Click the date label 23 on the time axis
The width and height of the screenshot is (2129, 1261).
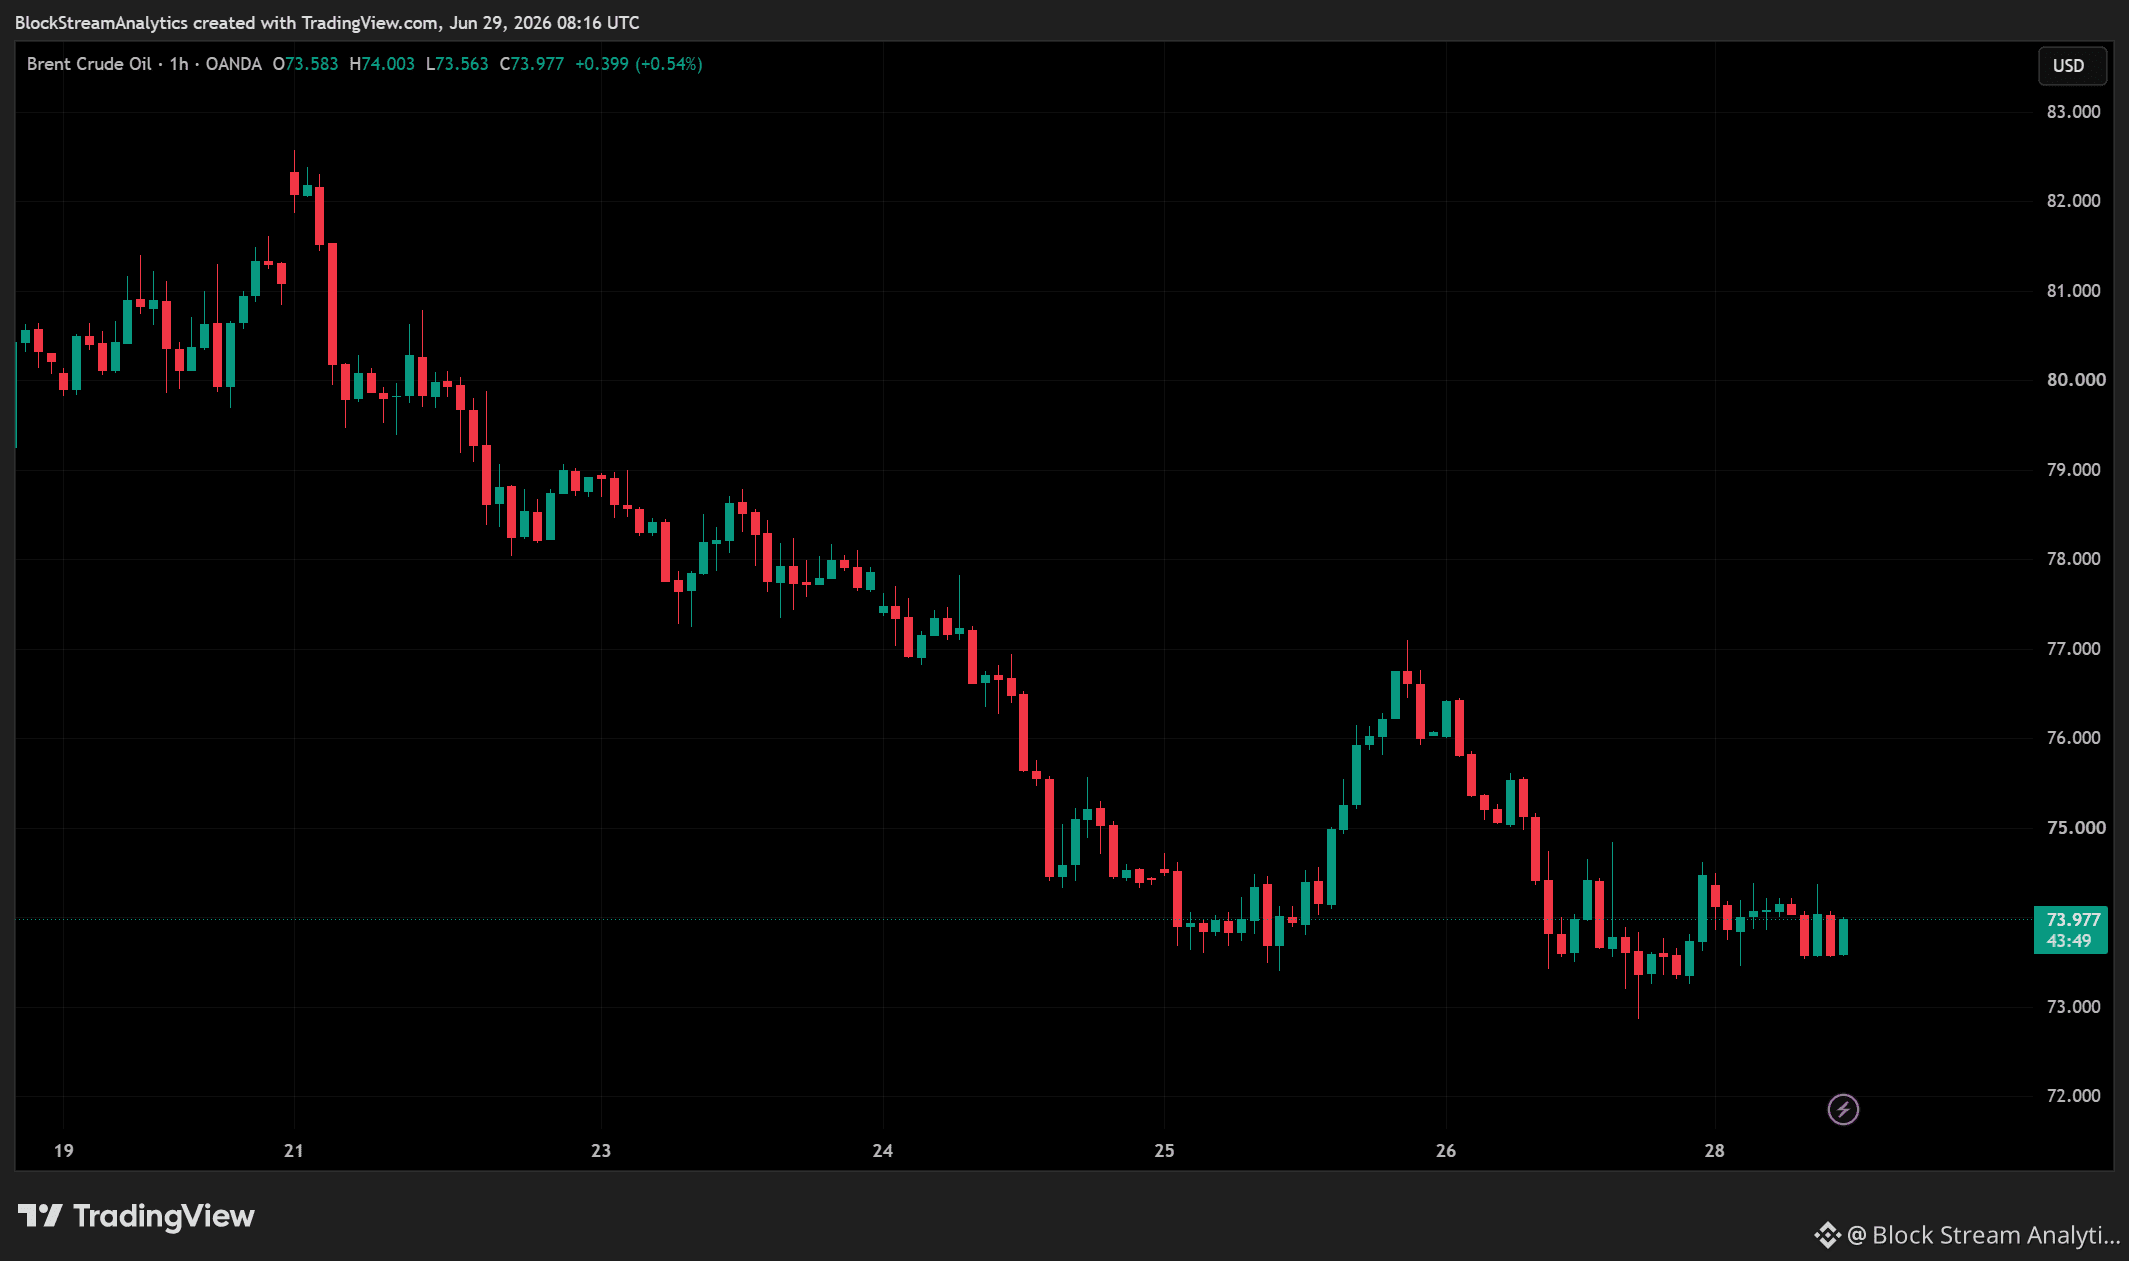[x=601, y=1151]
